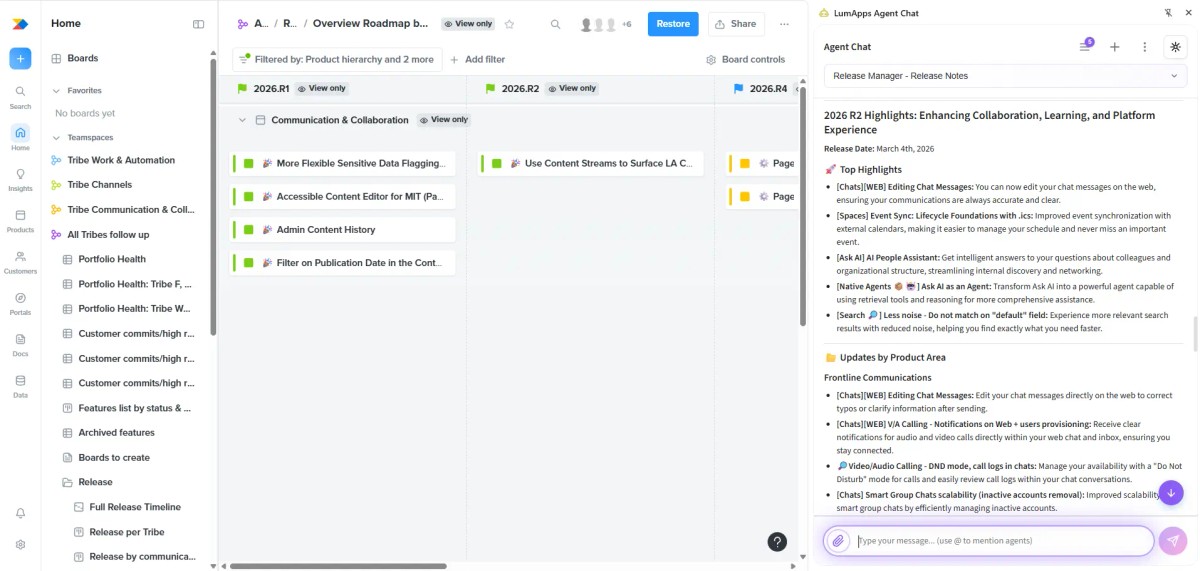Open notifications bell icon
The image size is (1200, 571).
click(20, 513)
